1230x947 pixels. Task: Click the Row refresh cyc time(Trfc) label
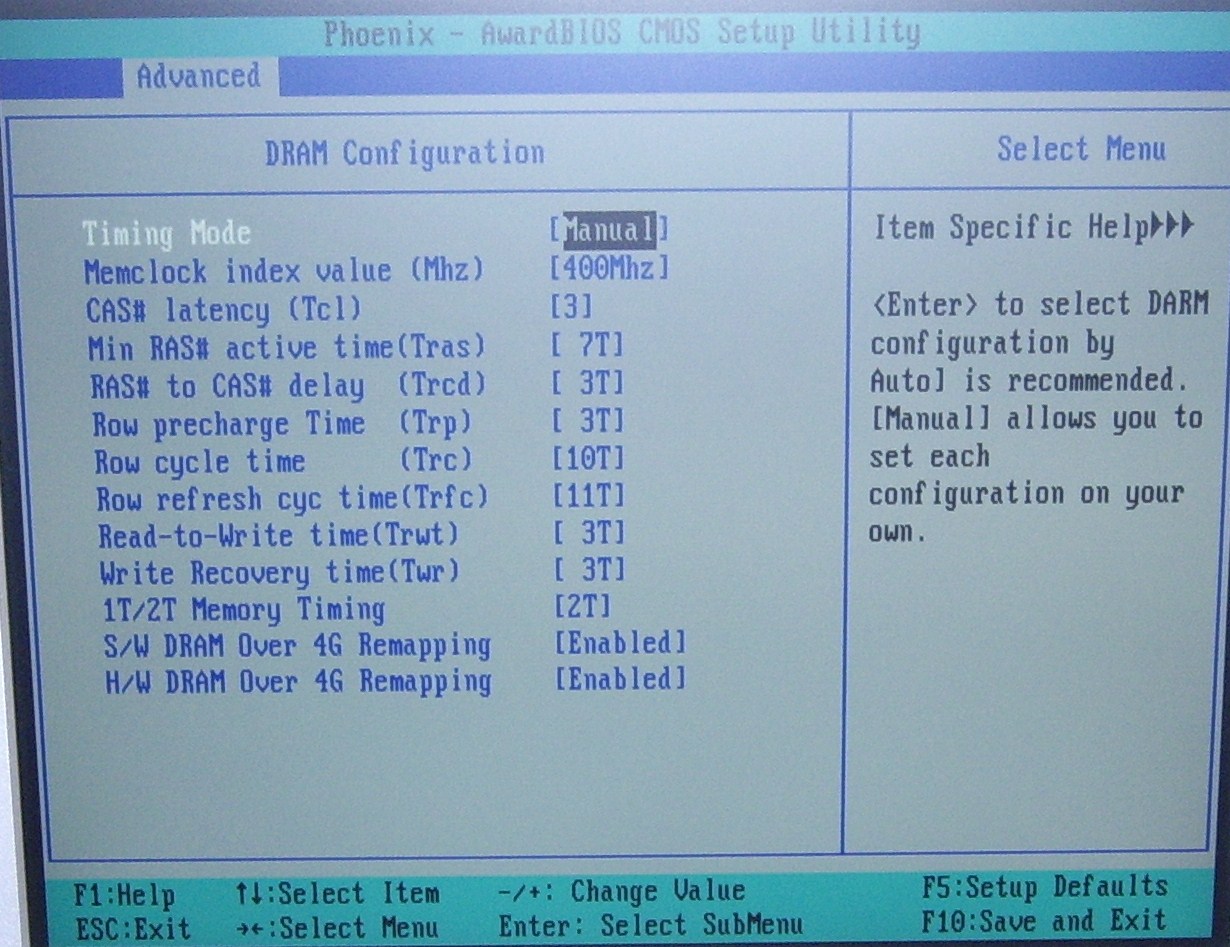(x=292, y=498)
